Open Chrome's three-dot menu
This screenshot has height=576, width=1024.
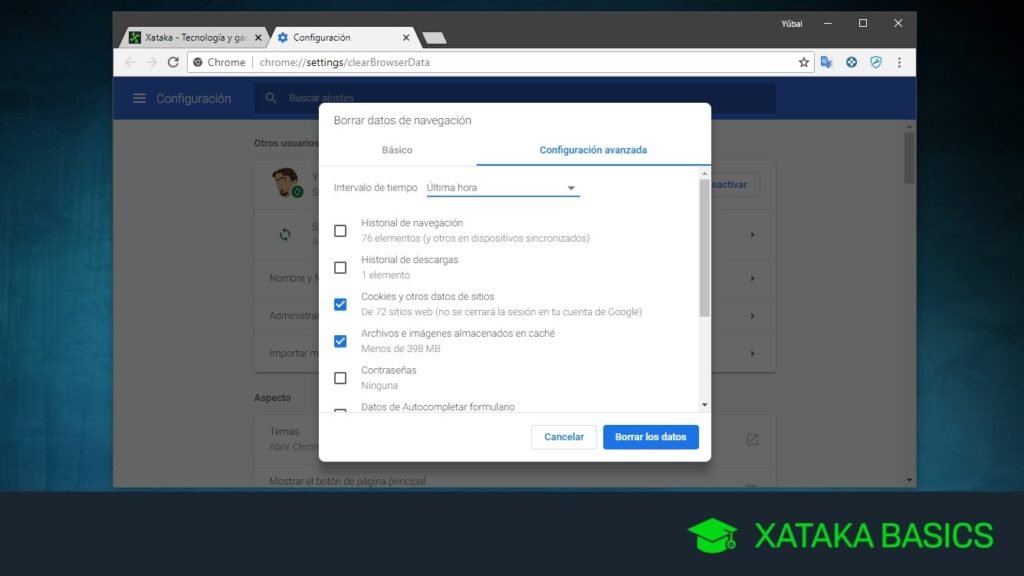pyautogui.click(x=899, y=62)
